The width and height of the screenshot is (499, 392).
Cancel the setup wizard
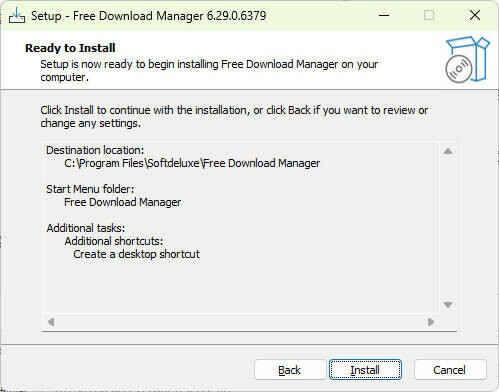coord(450,370)
